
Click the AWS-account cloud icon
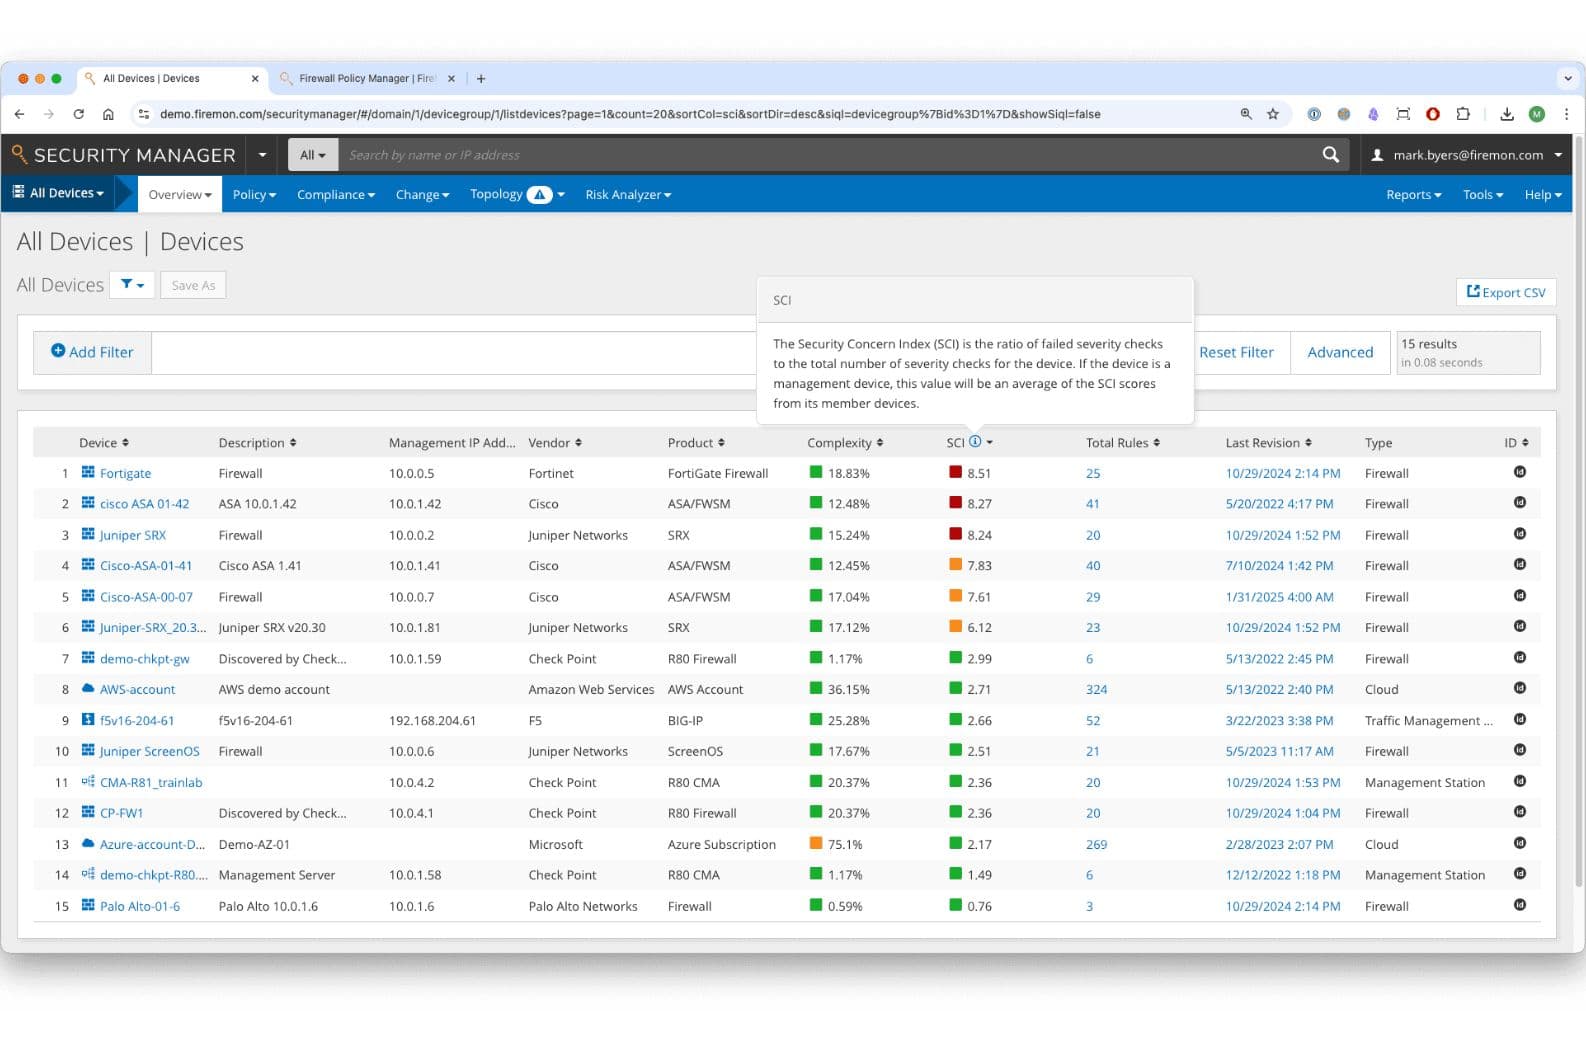[x=88, y=689]
